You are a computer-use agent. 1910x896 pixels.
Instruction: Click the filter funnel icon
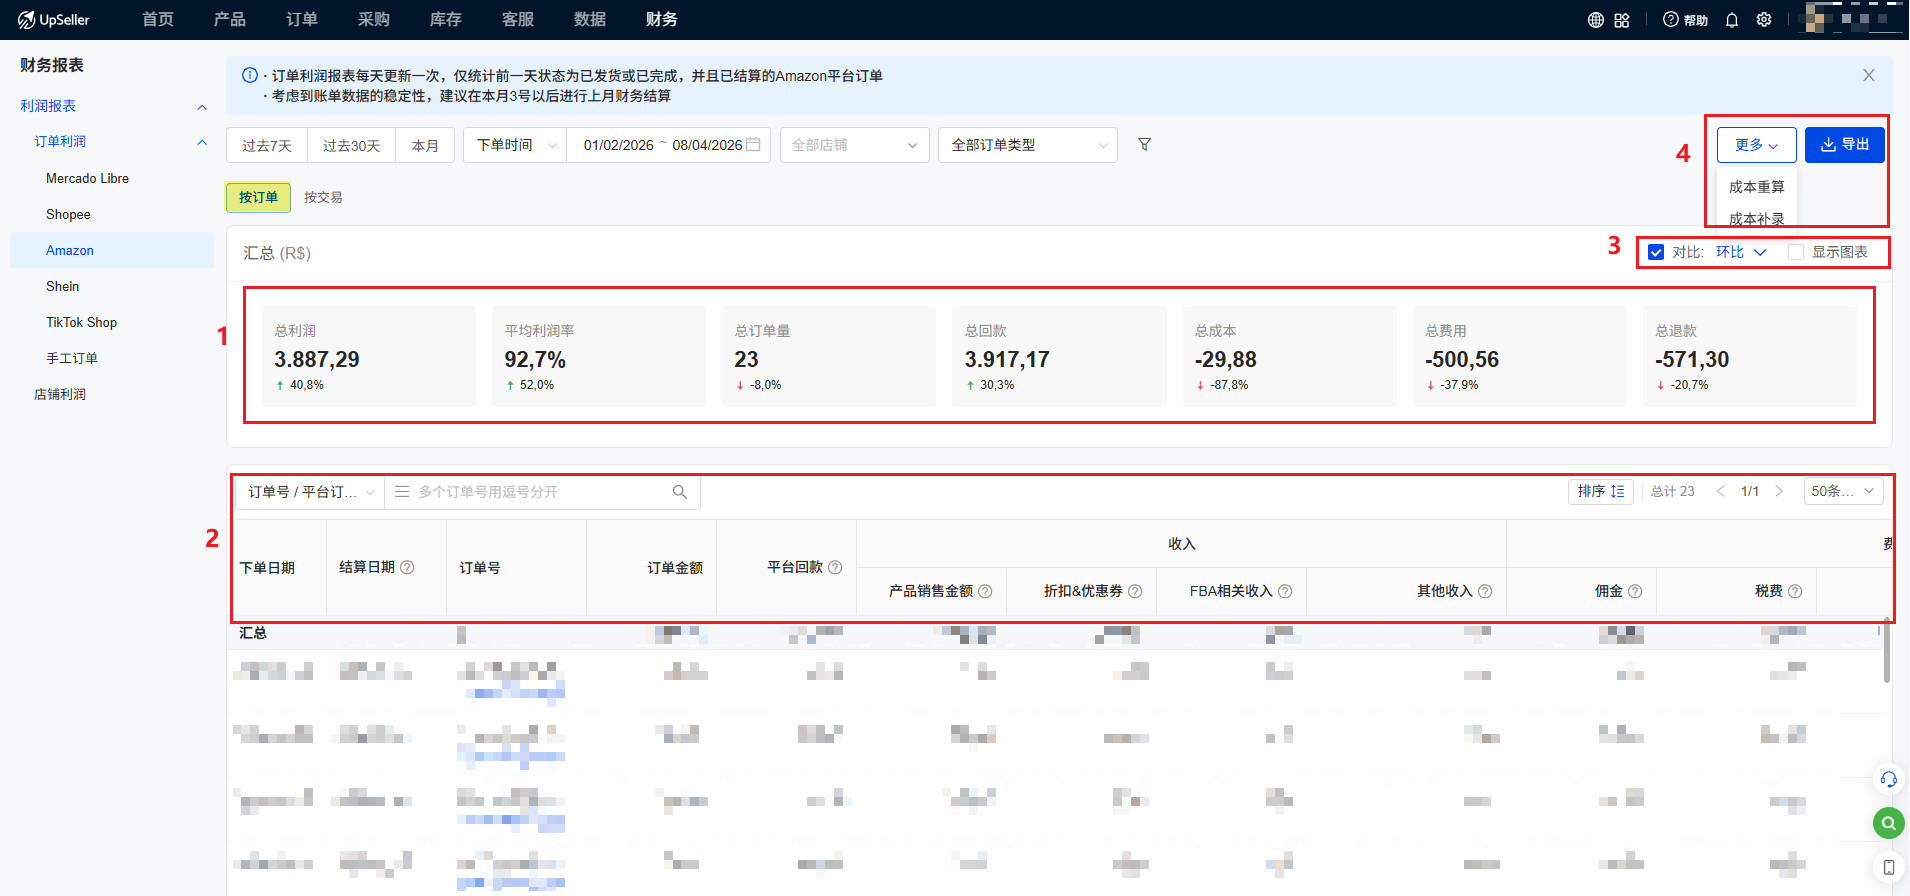click(x=1144, y=145)
